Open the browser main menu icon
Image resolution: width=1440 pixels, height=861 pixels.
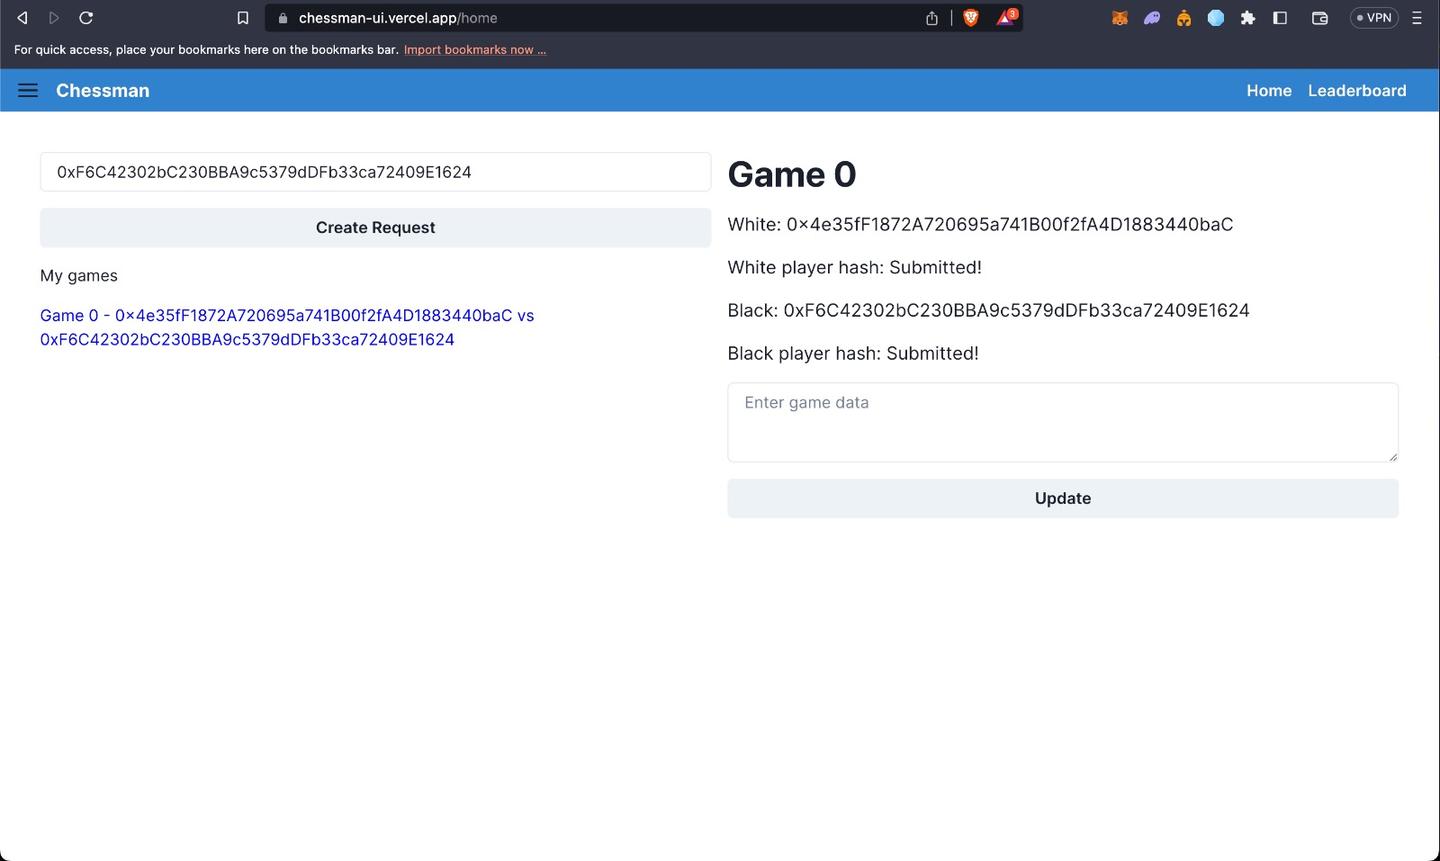(x=1417, y=18)
